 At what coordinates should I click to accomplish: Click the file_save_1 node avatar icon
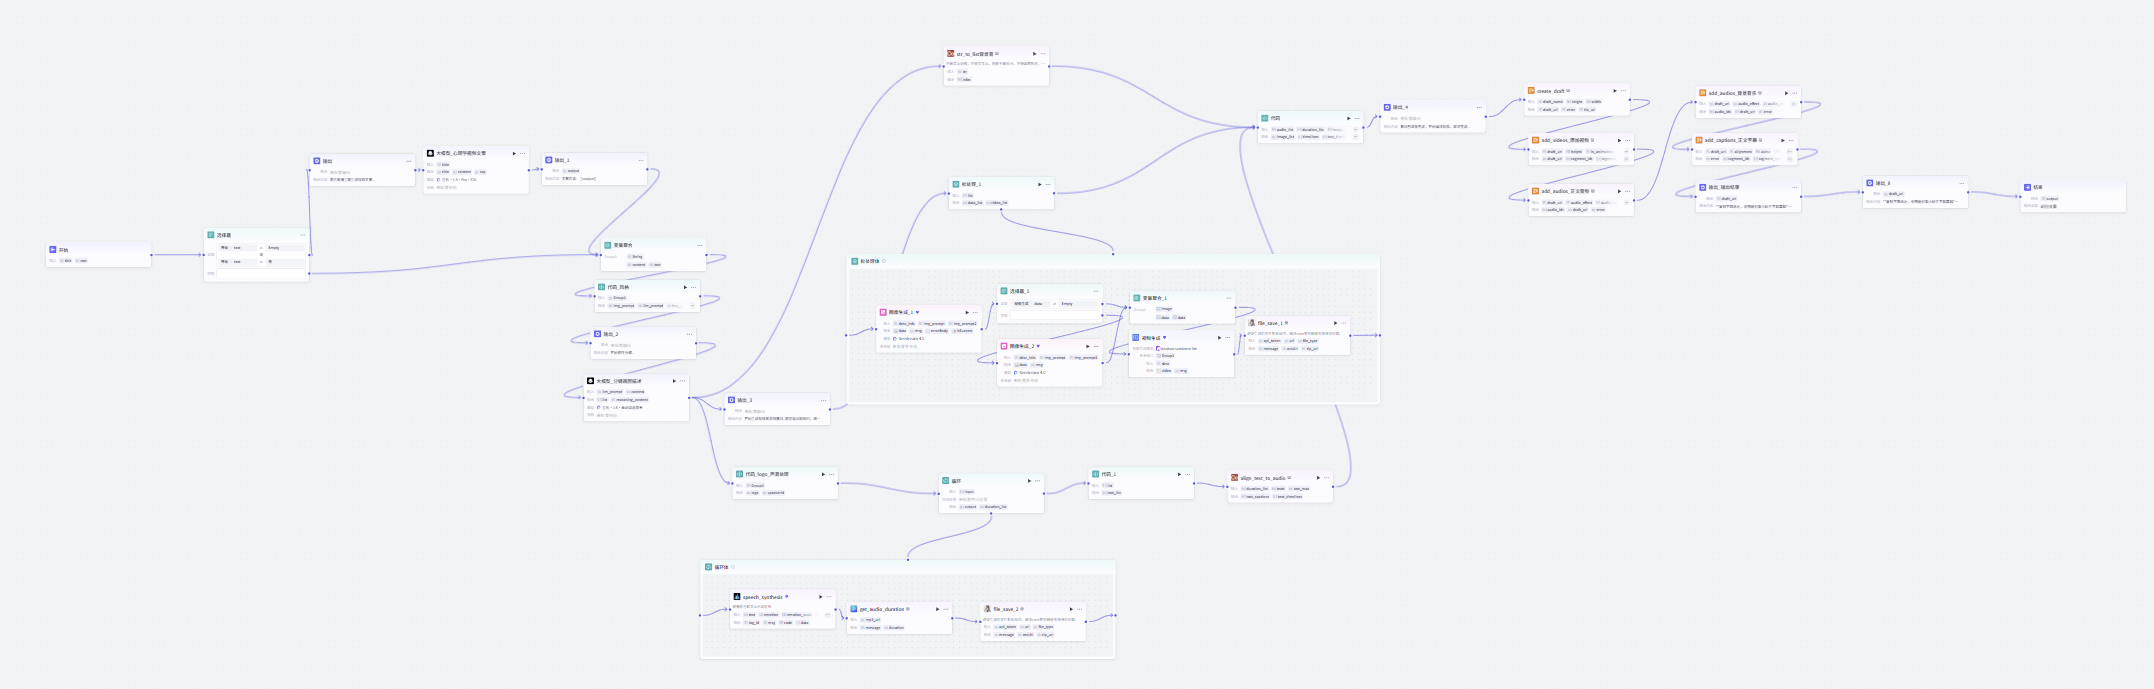[1252, 323]
